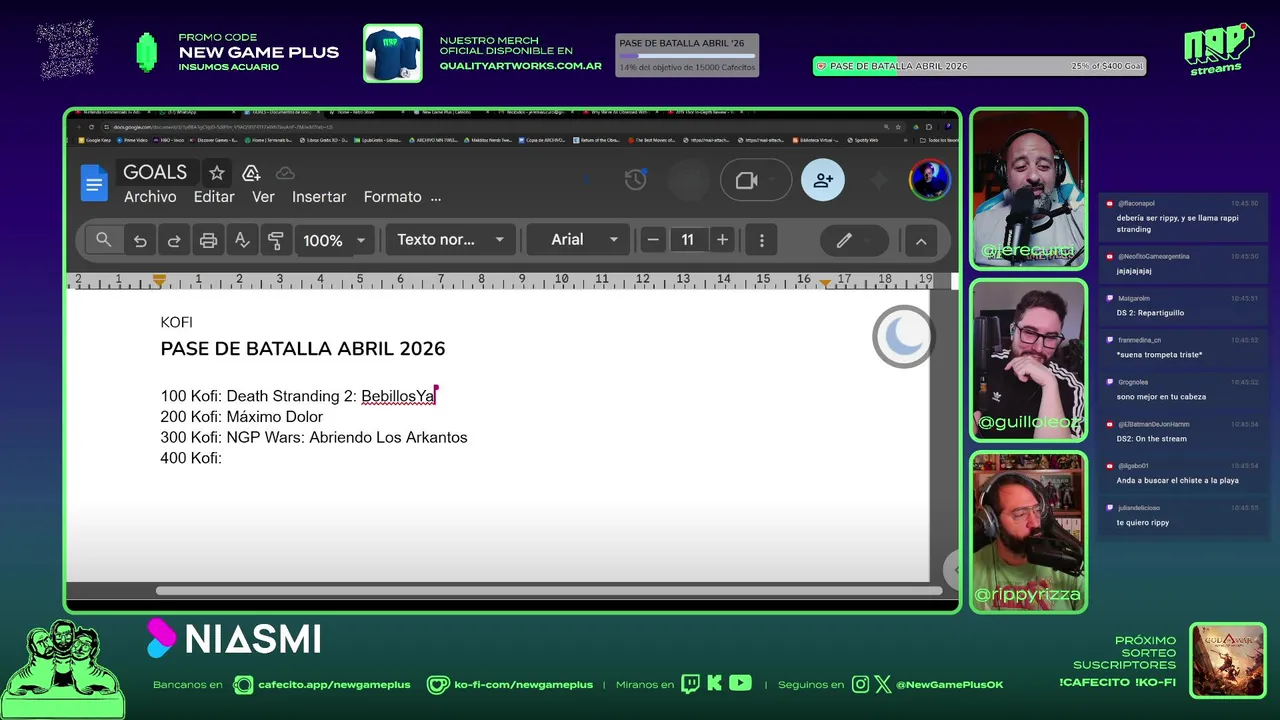Click the share person-plus button
This screenshot has height=720, width=1280.
[x=823, y=180]
